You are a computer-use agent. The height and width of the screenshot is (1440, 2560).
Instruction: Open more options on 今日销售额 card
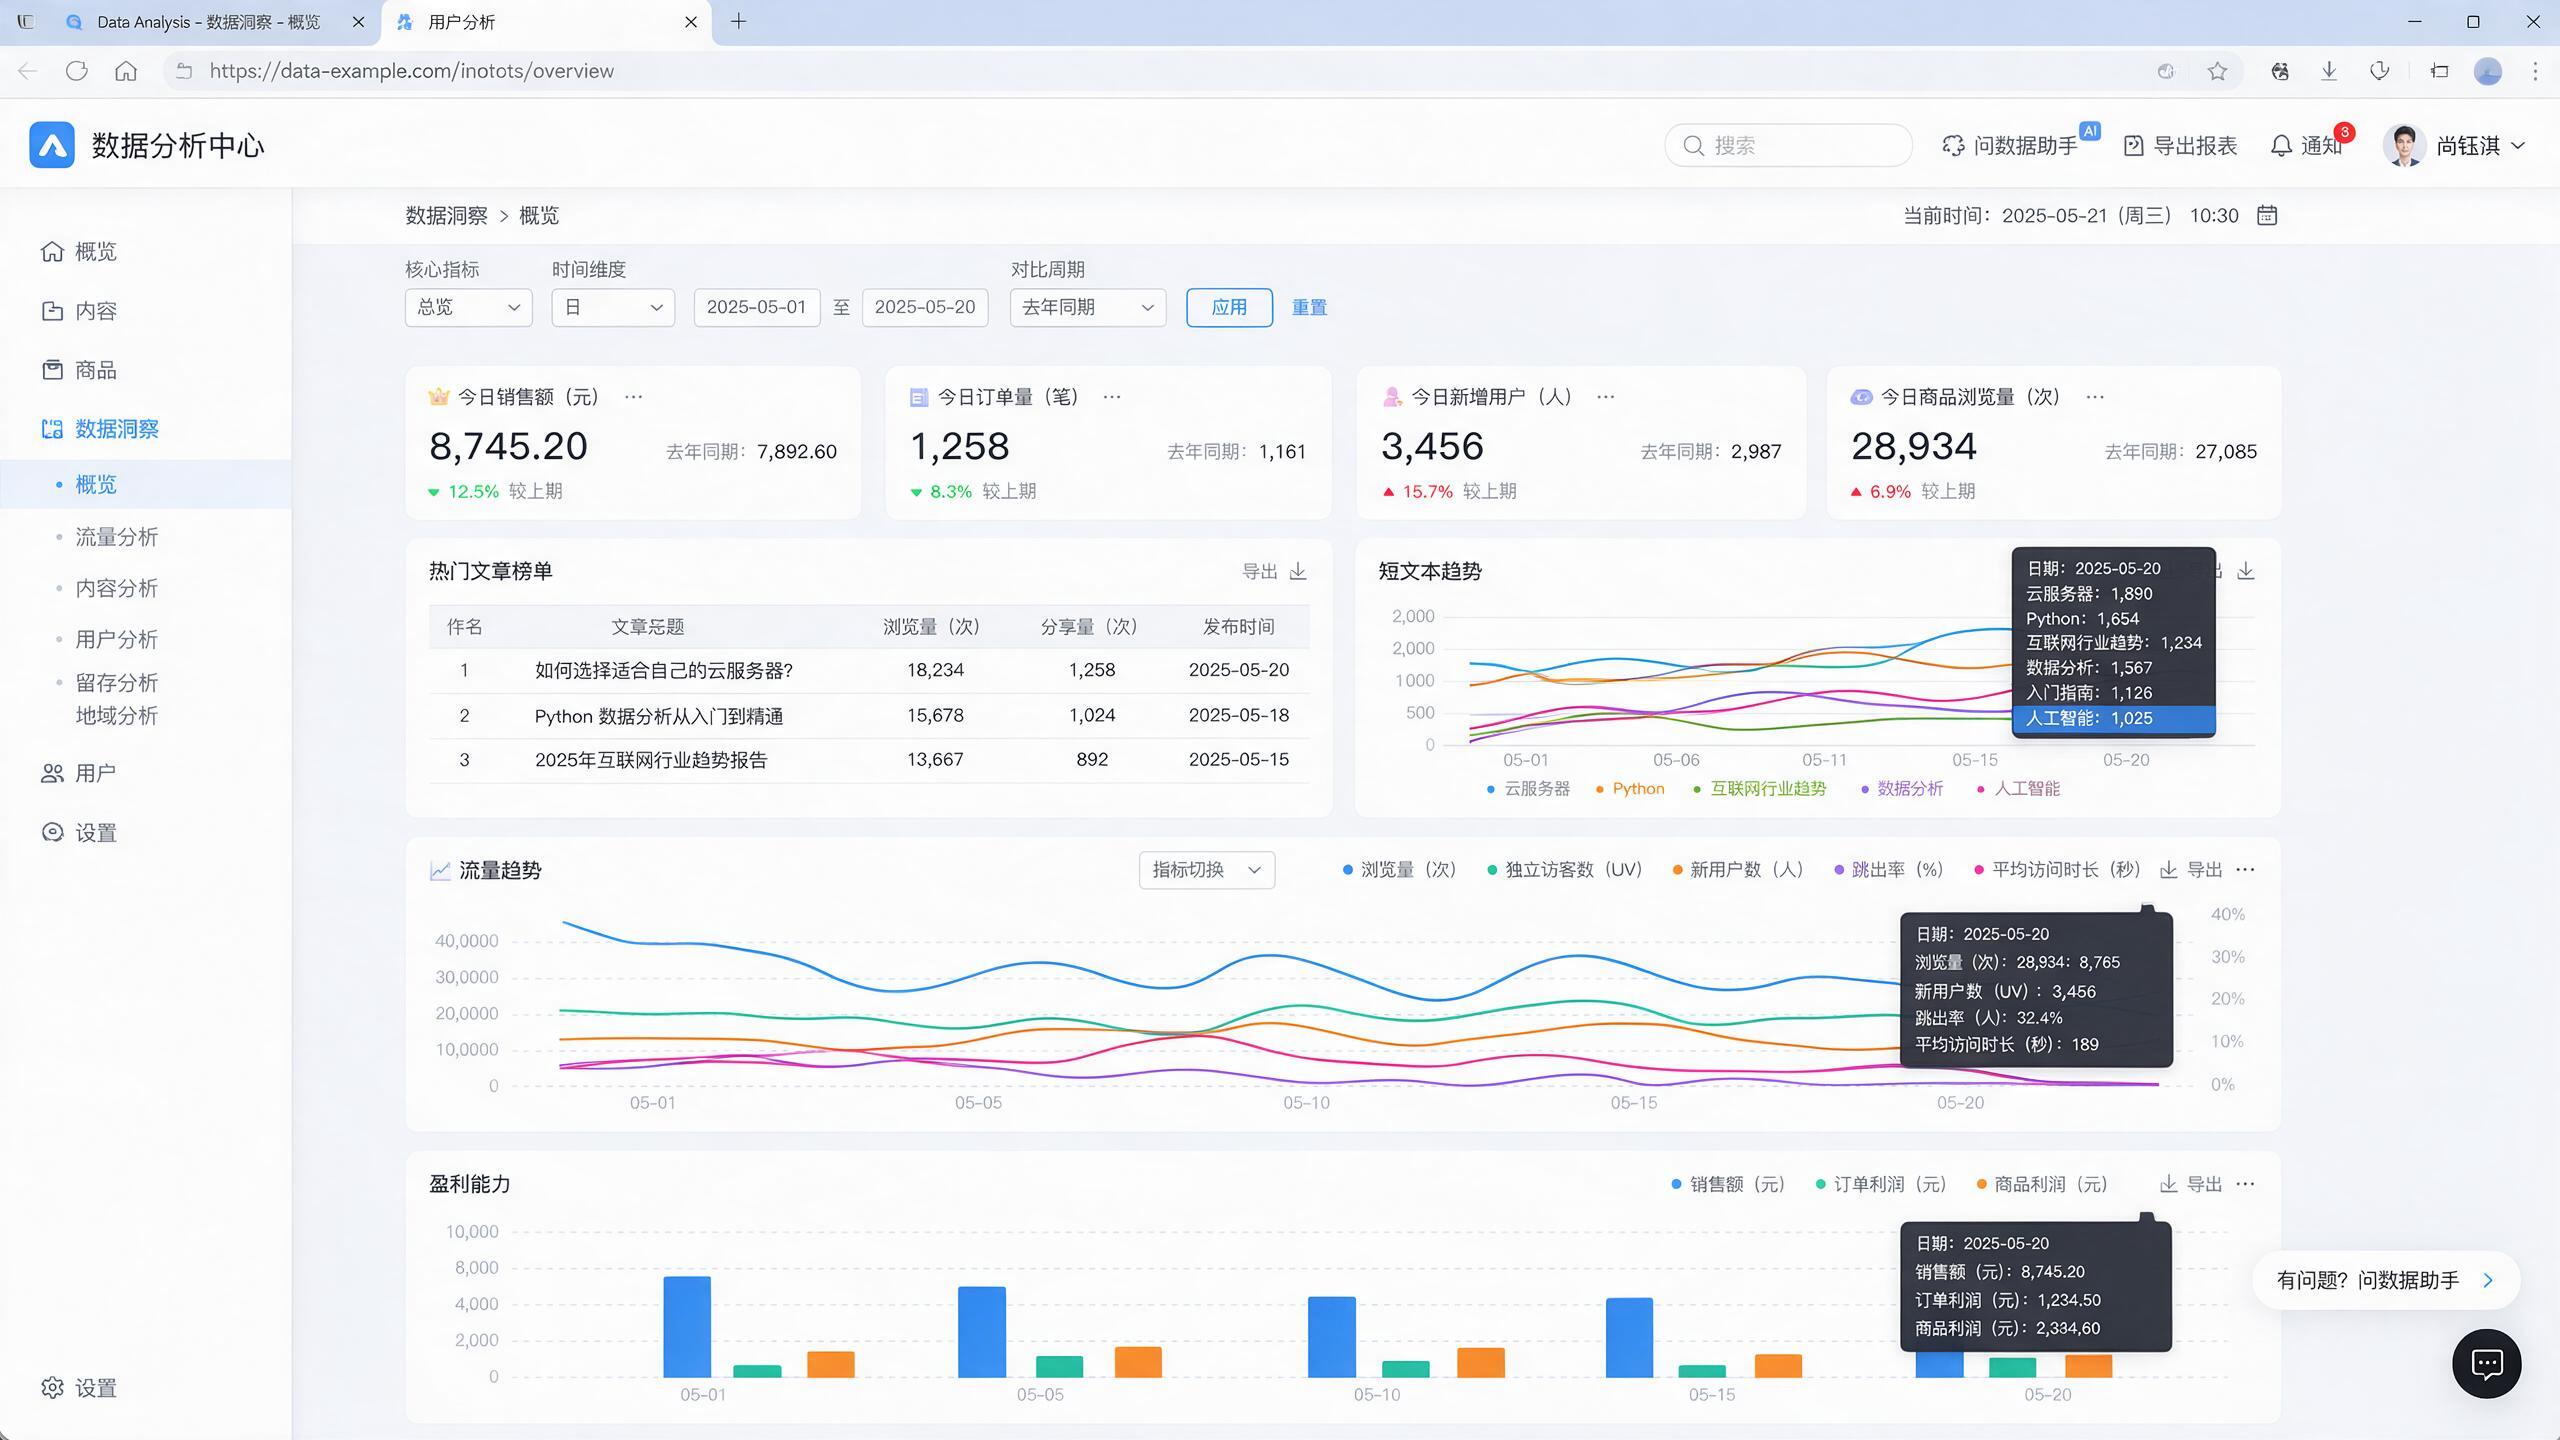633,397
